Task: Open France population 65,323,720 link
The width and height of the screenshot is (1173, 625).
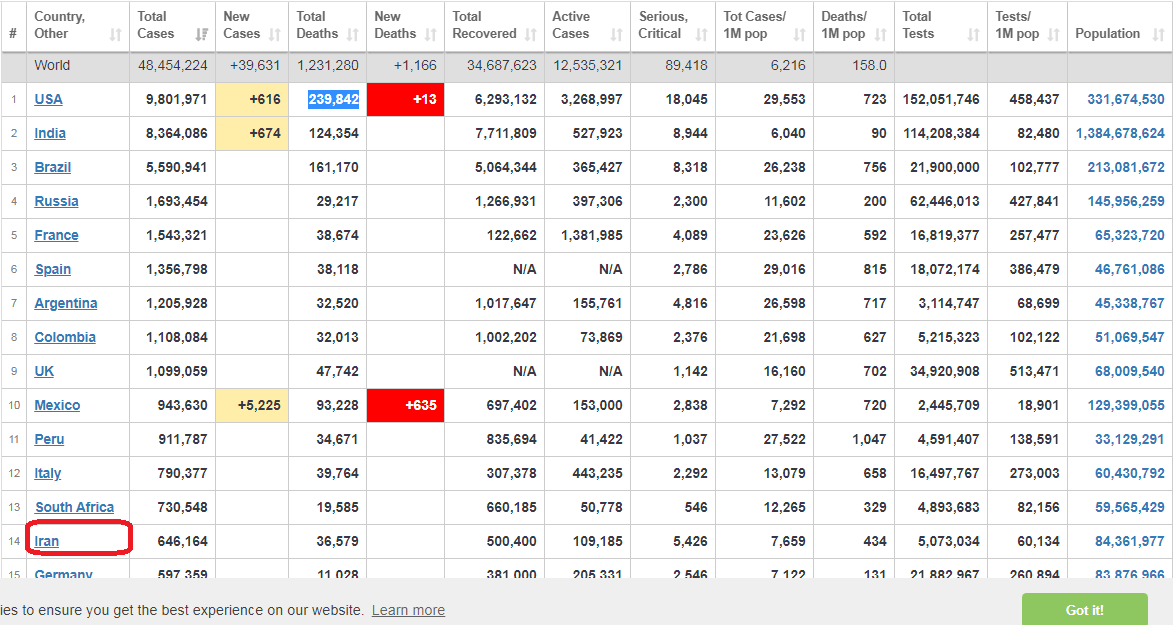Action: point(1130,235)
